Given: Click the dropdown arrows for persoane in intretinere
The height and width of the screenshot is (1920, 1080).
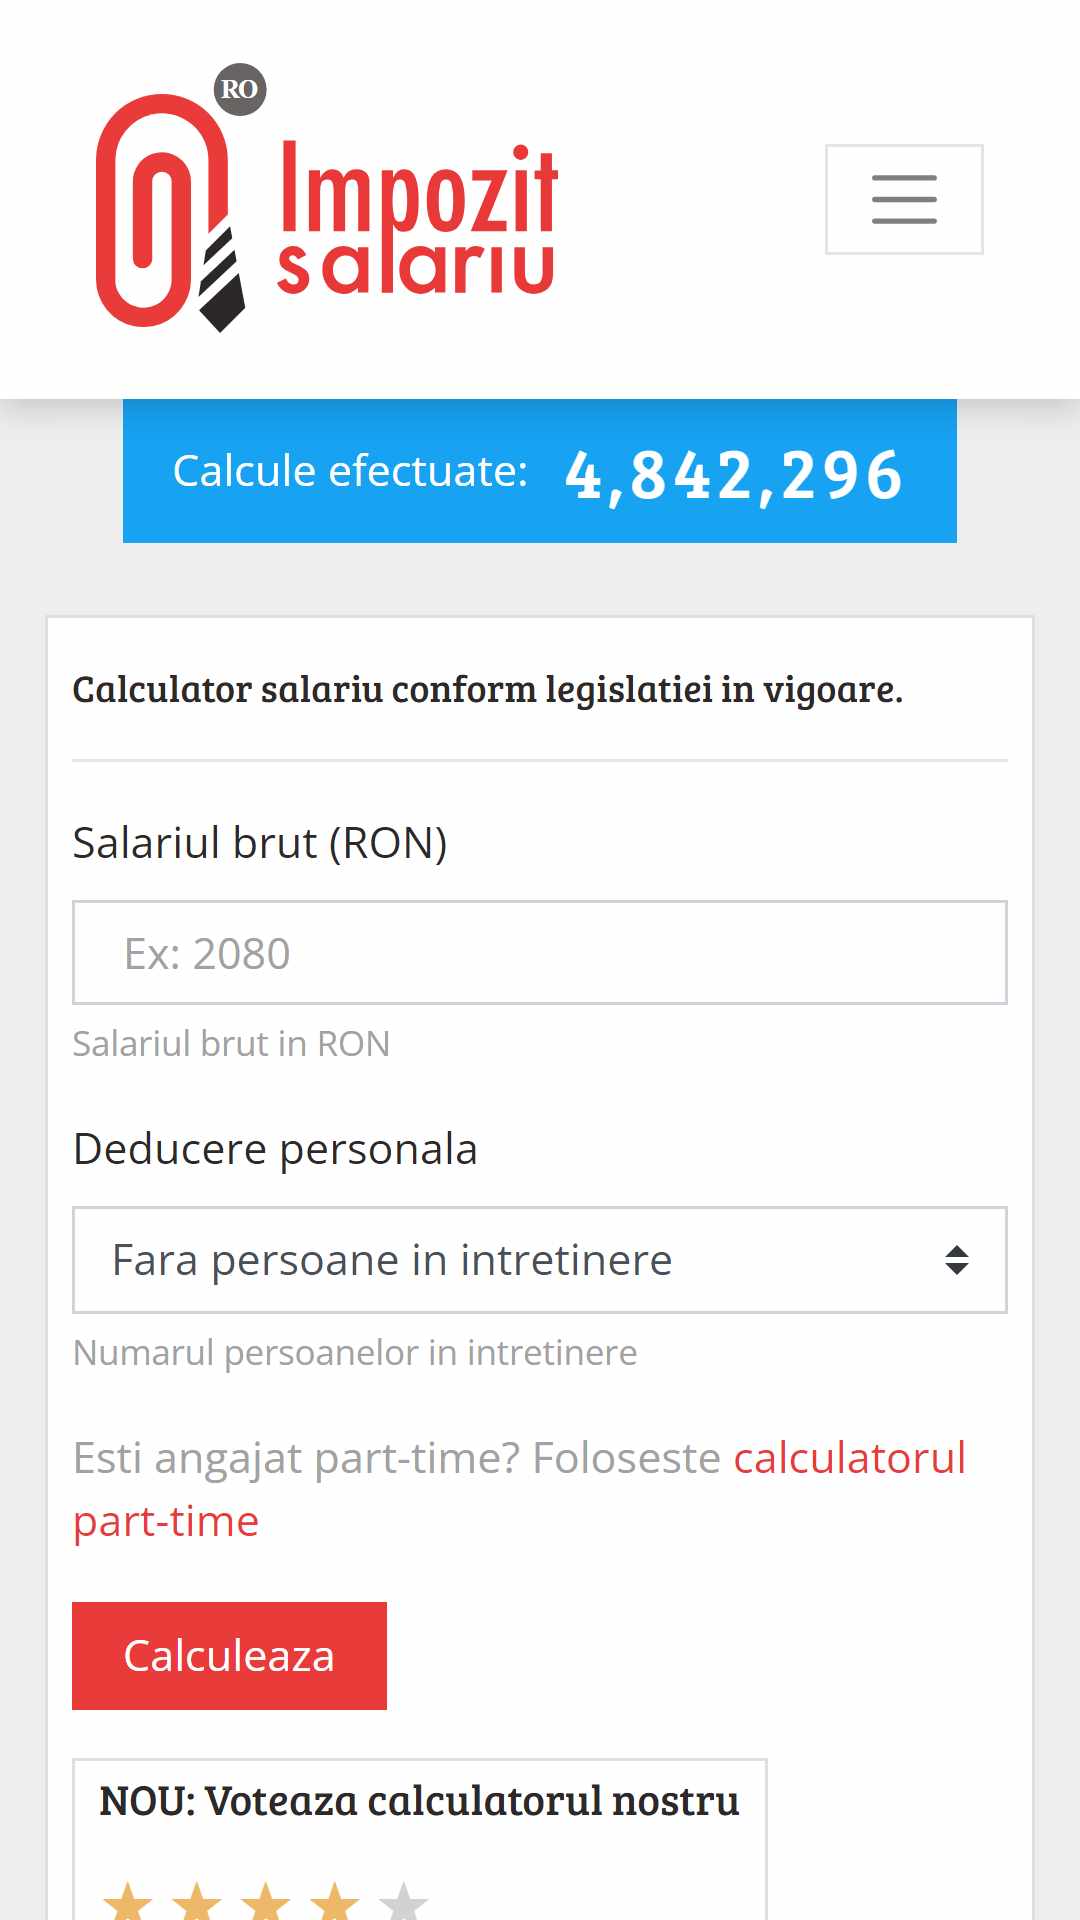Looking at the screenshot, I should (x=957, y=1260).
